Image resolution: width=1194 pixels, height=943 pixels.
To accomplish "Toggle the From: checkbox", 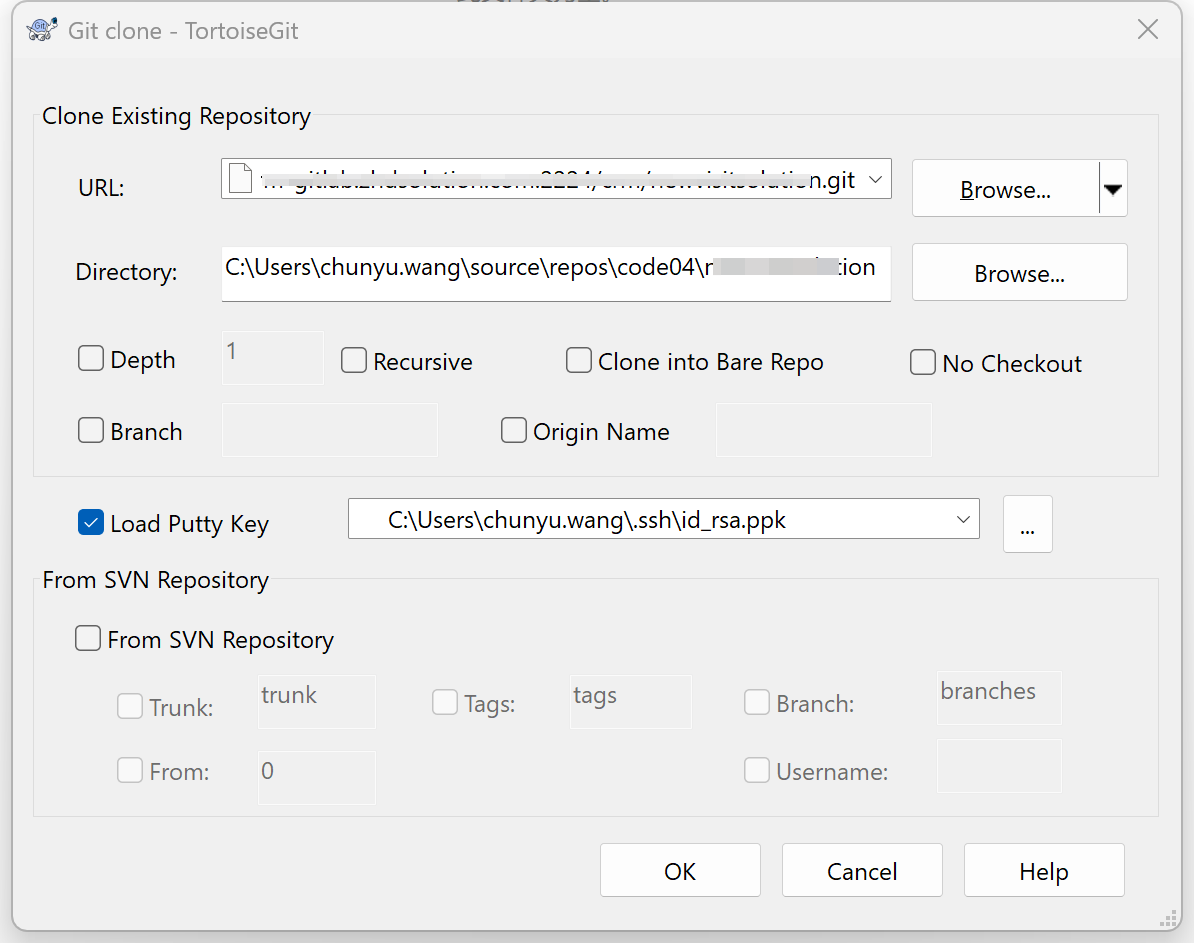I will [x=129, y=770].
